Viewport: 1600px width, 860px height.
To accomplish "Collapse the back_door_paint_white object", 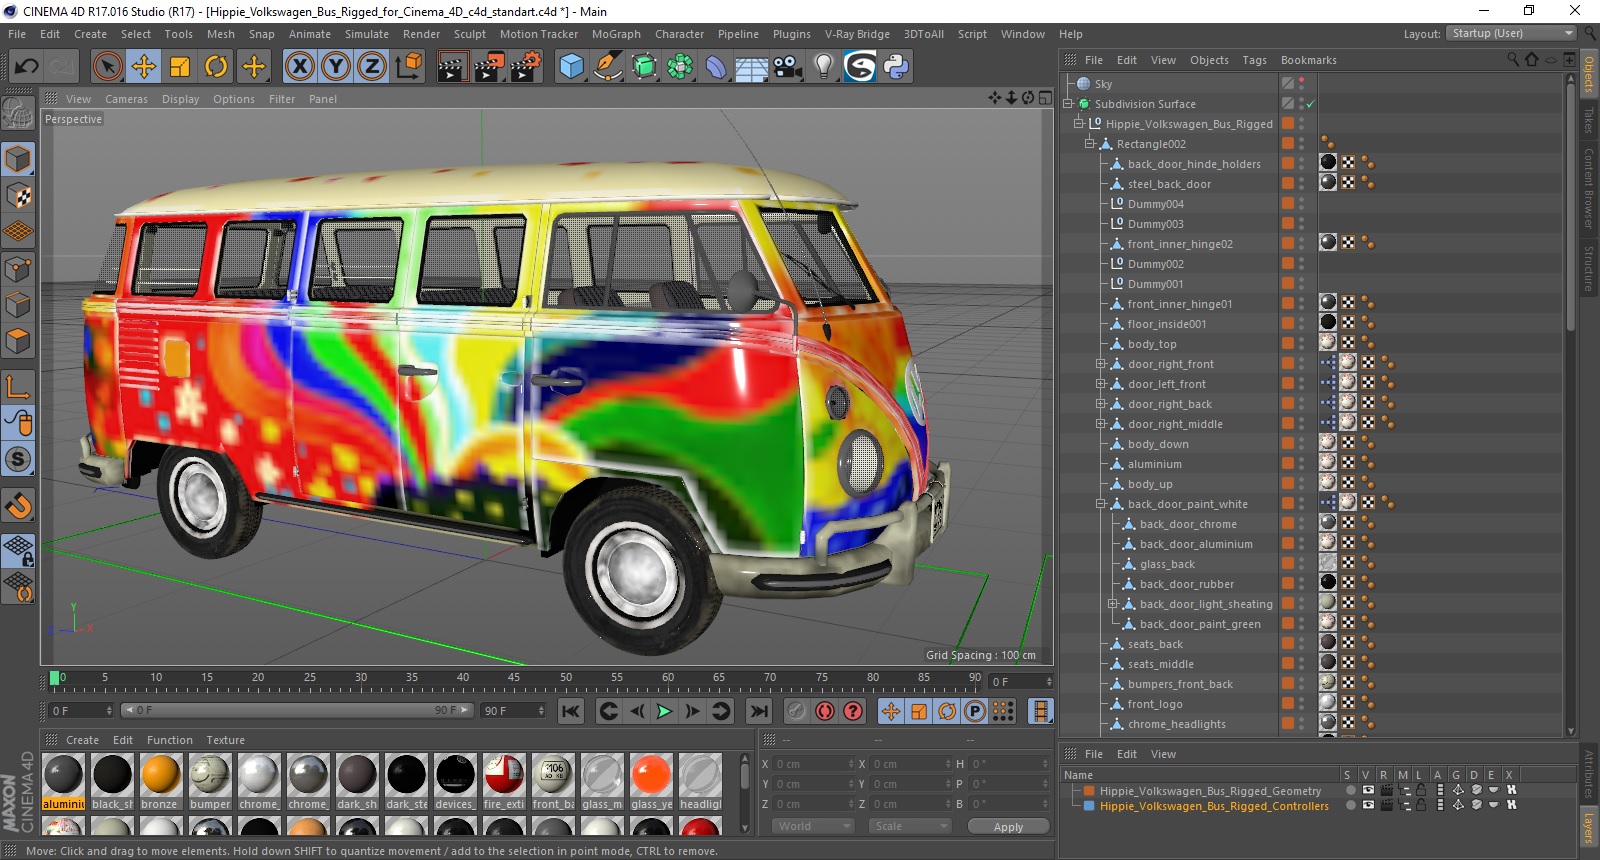I will 1100,504.
